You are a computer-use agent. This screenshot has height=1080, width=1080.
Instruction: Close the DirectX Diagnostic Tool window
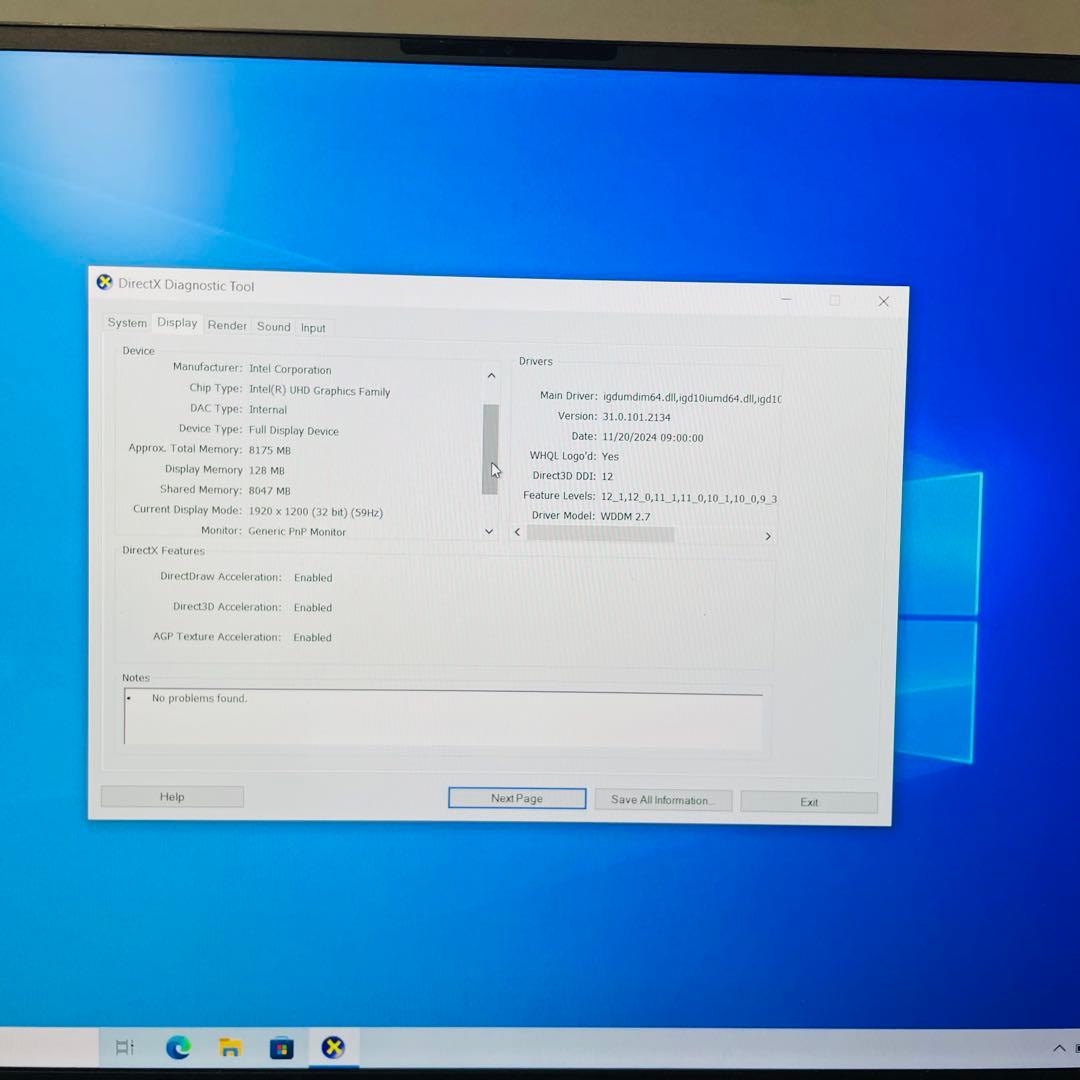(884, 301)
